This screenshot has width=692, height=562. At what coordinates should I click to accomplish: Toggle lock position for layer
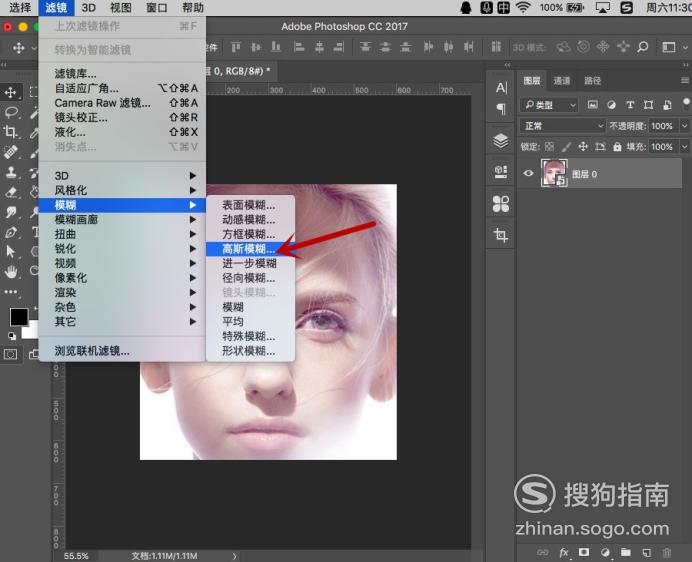coord(583,147)
